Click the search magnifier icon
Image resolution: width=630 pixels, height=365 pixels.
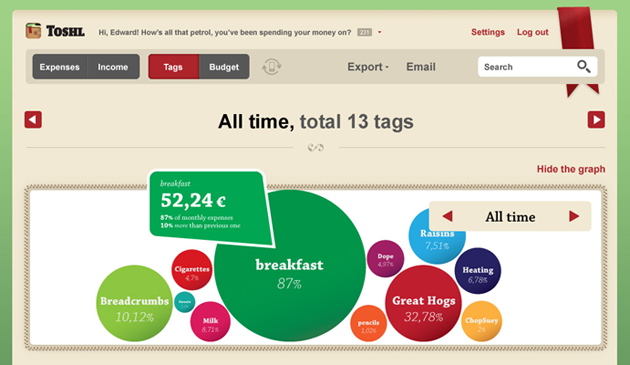click(x=583, y=66)
